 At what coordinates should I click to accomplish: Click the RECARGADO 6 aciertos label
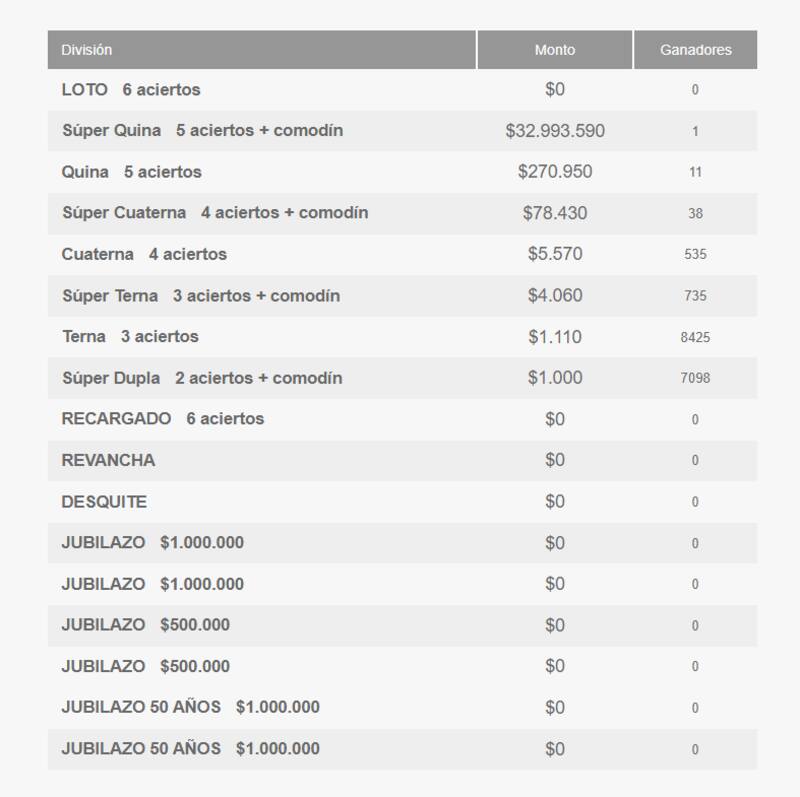(x=163, y=419)
